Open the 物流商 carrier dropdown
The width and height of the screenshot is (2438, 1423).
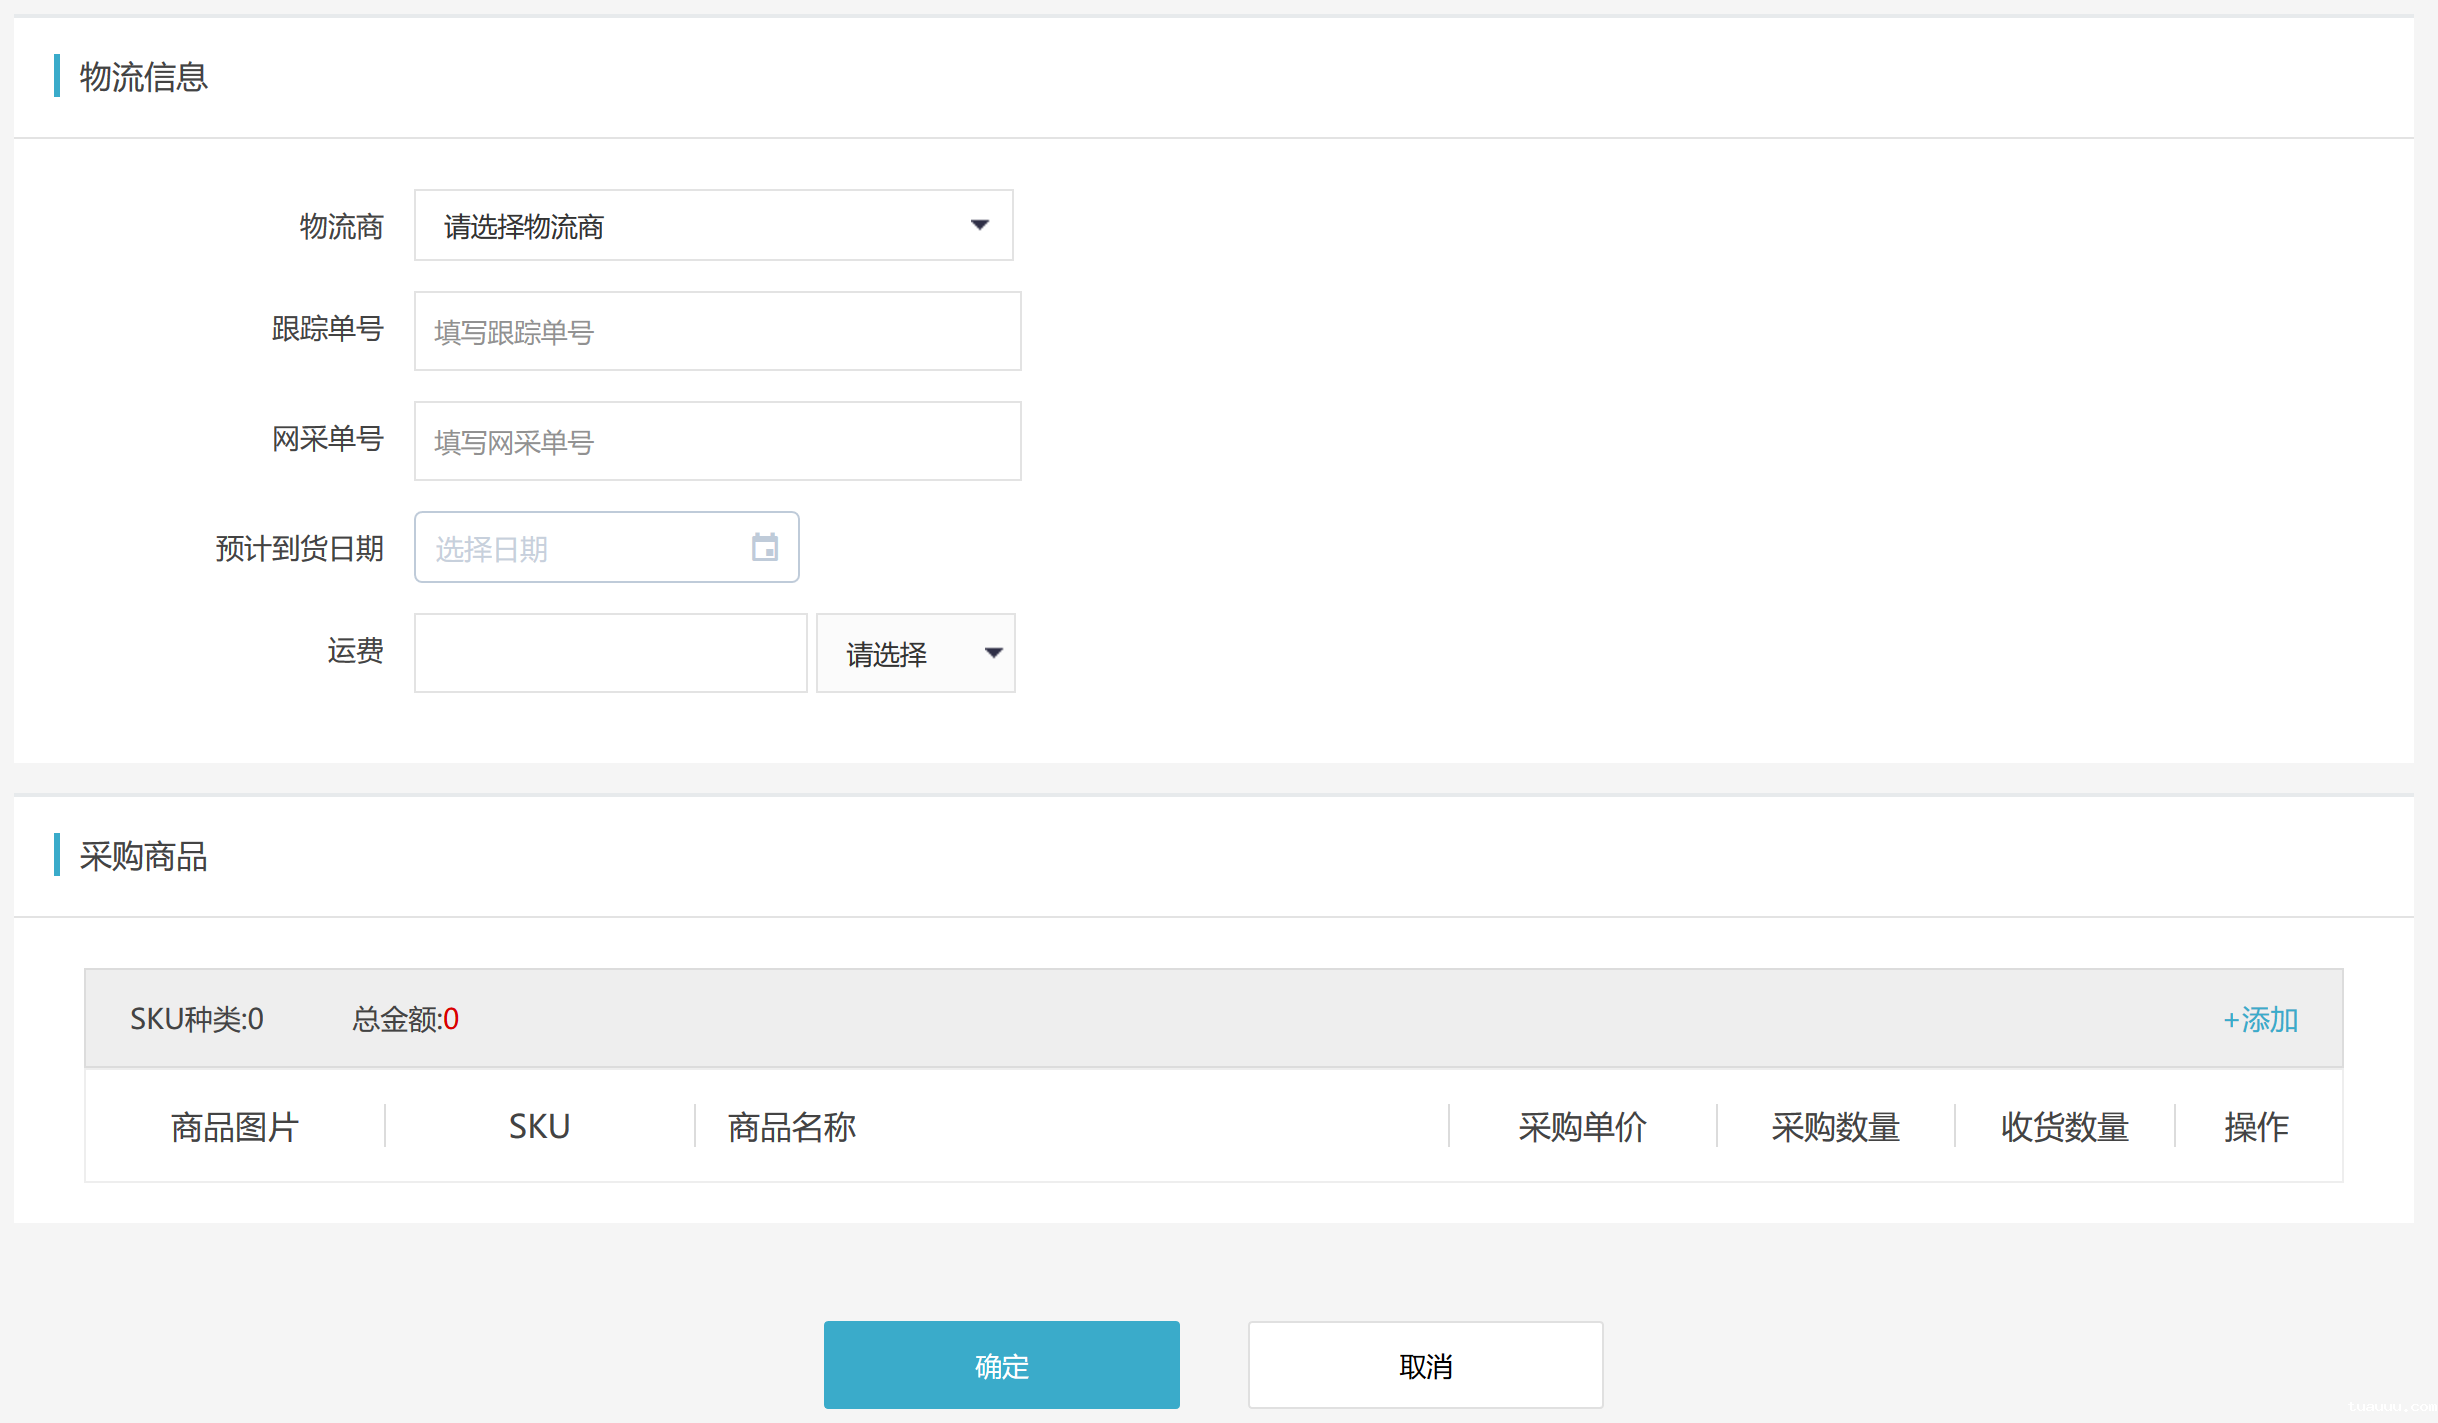pos(712,225)
